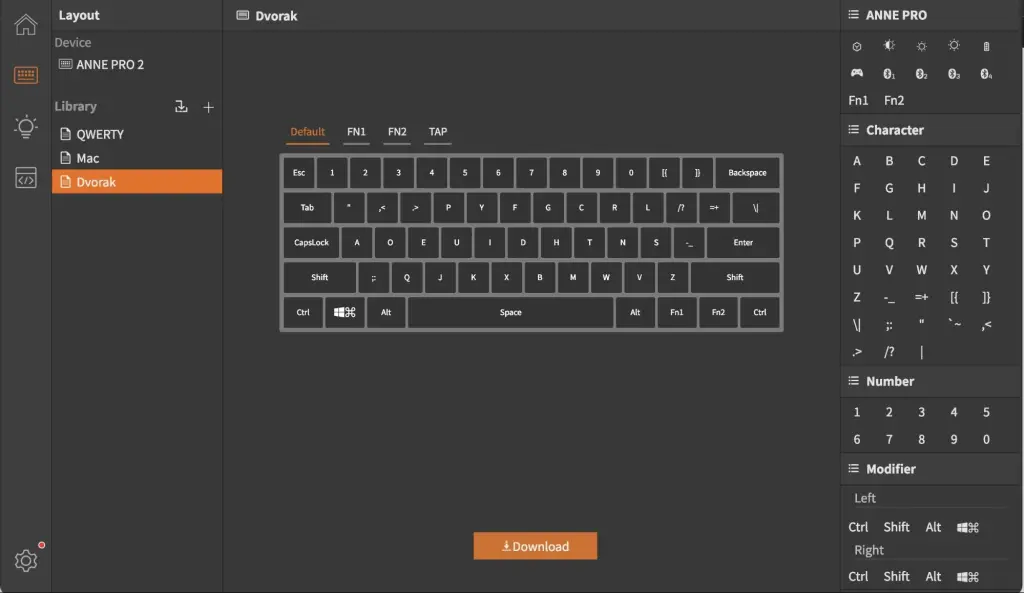
Task: Select the CapsLock key on the keyboard
Action: pos(312,242)
